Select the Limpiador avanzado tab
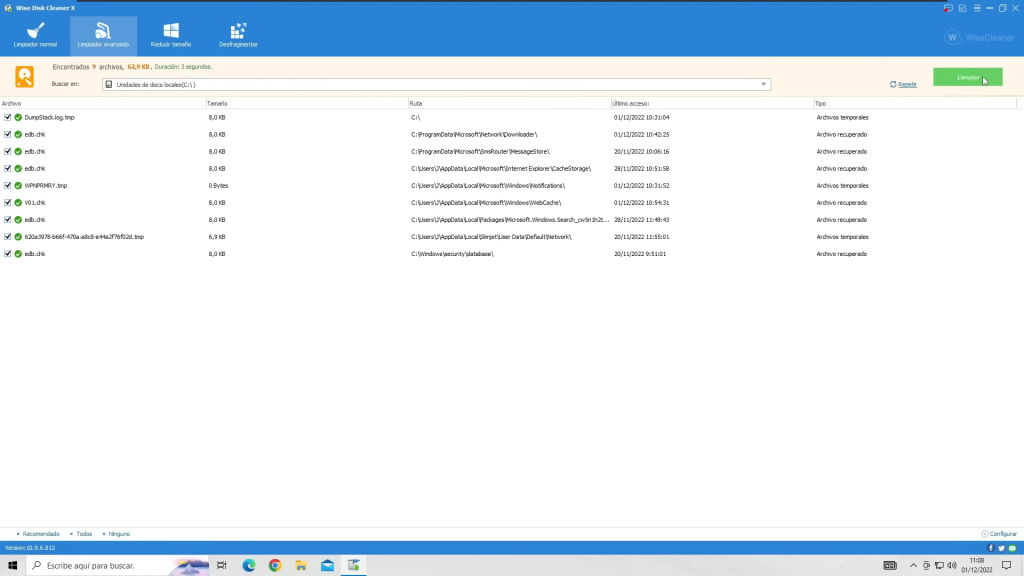Screen dimensions: 1024x576 103,35
